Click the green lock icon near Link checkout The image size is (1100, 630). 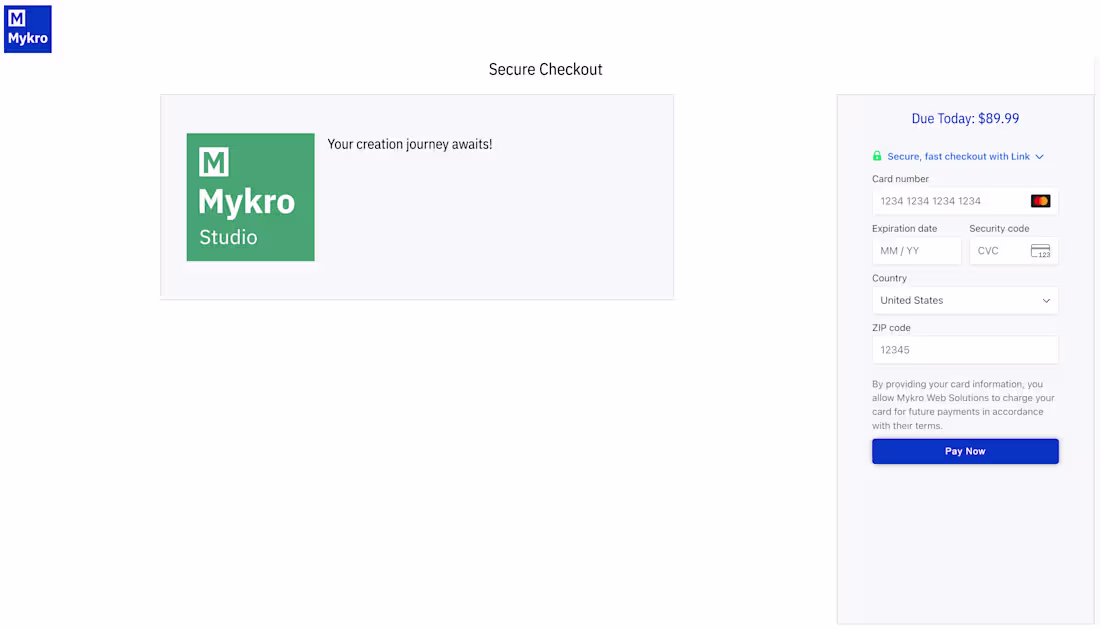pyautogui.click(x=877, y=156)
